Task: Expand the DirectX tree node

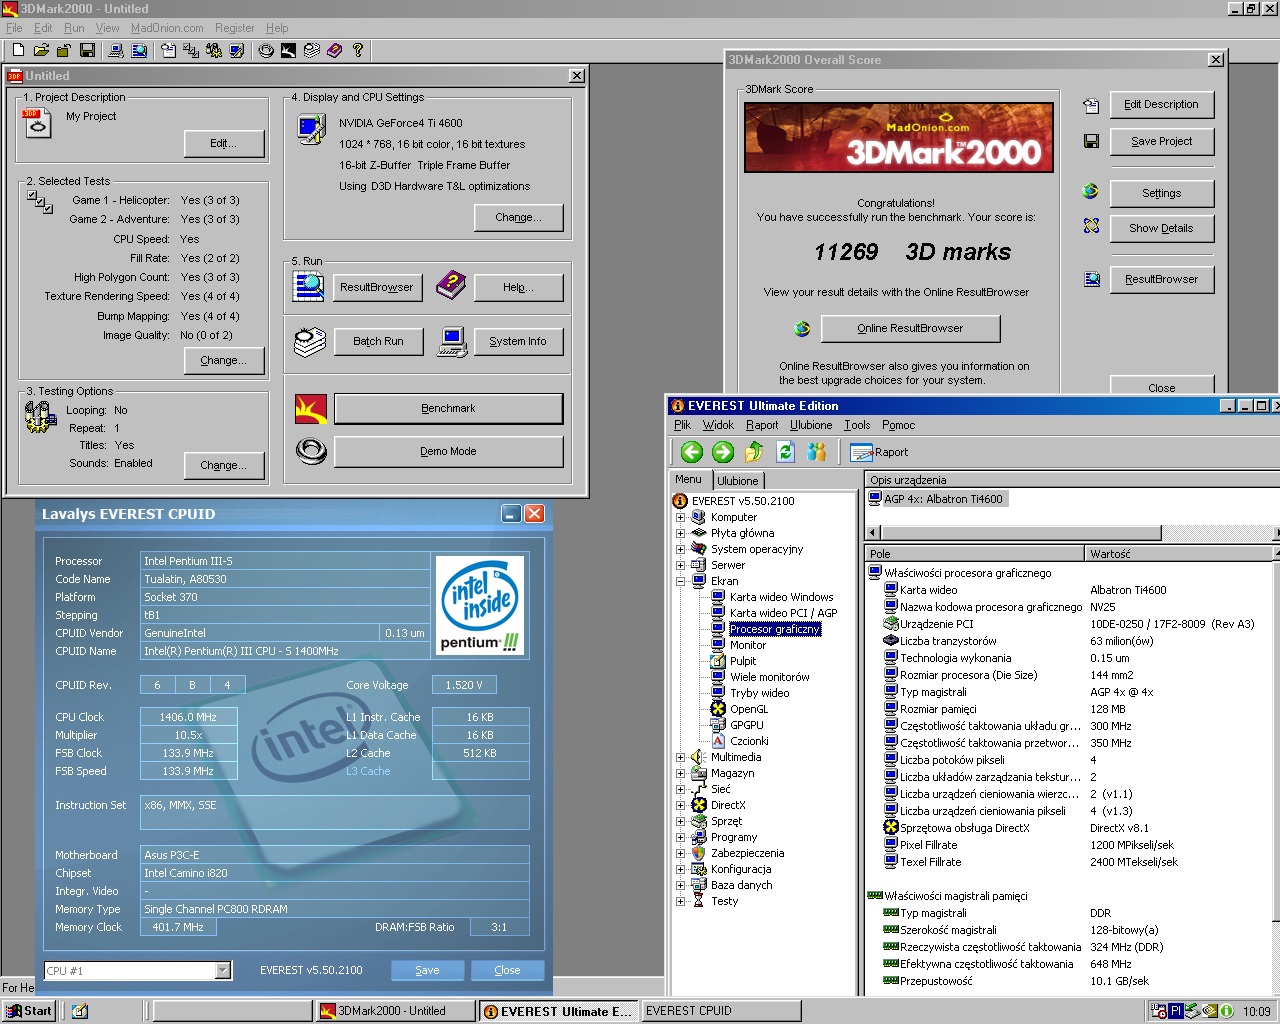Action: (680, 805)
